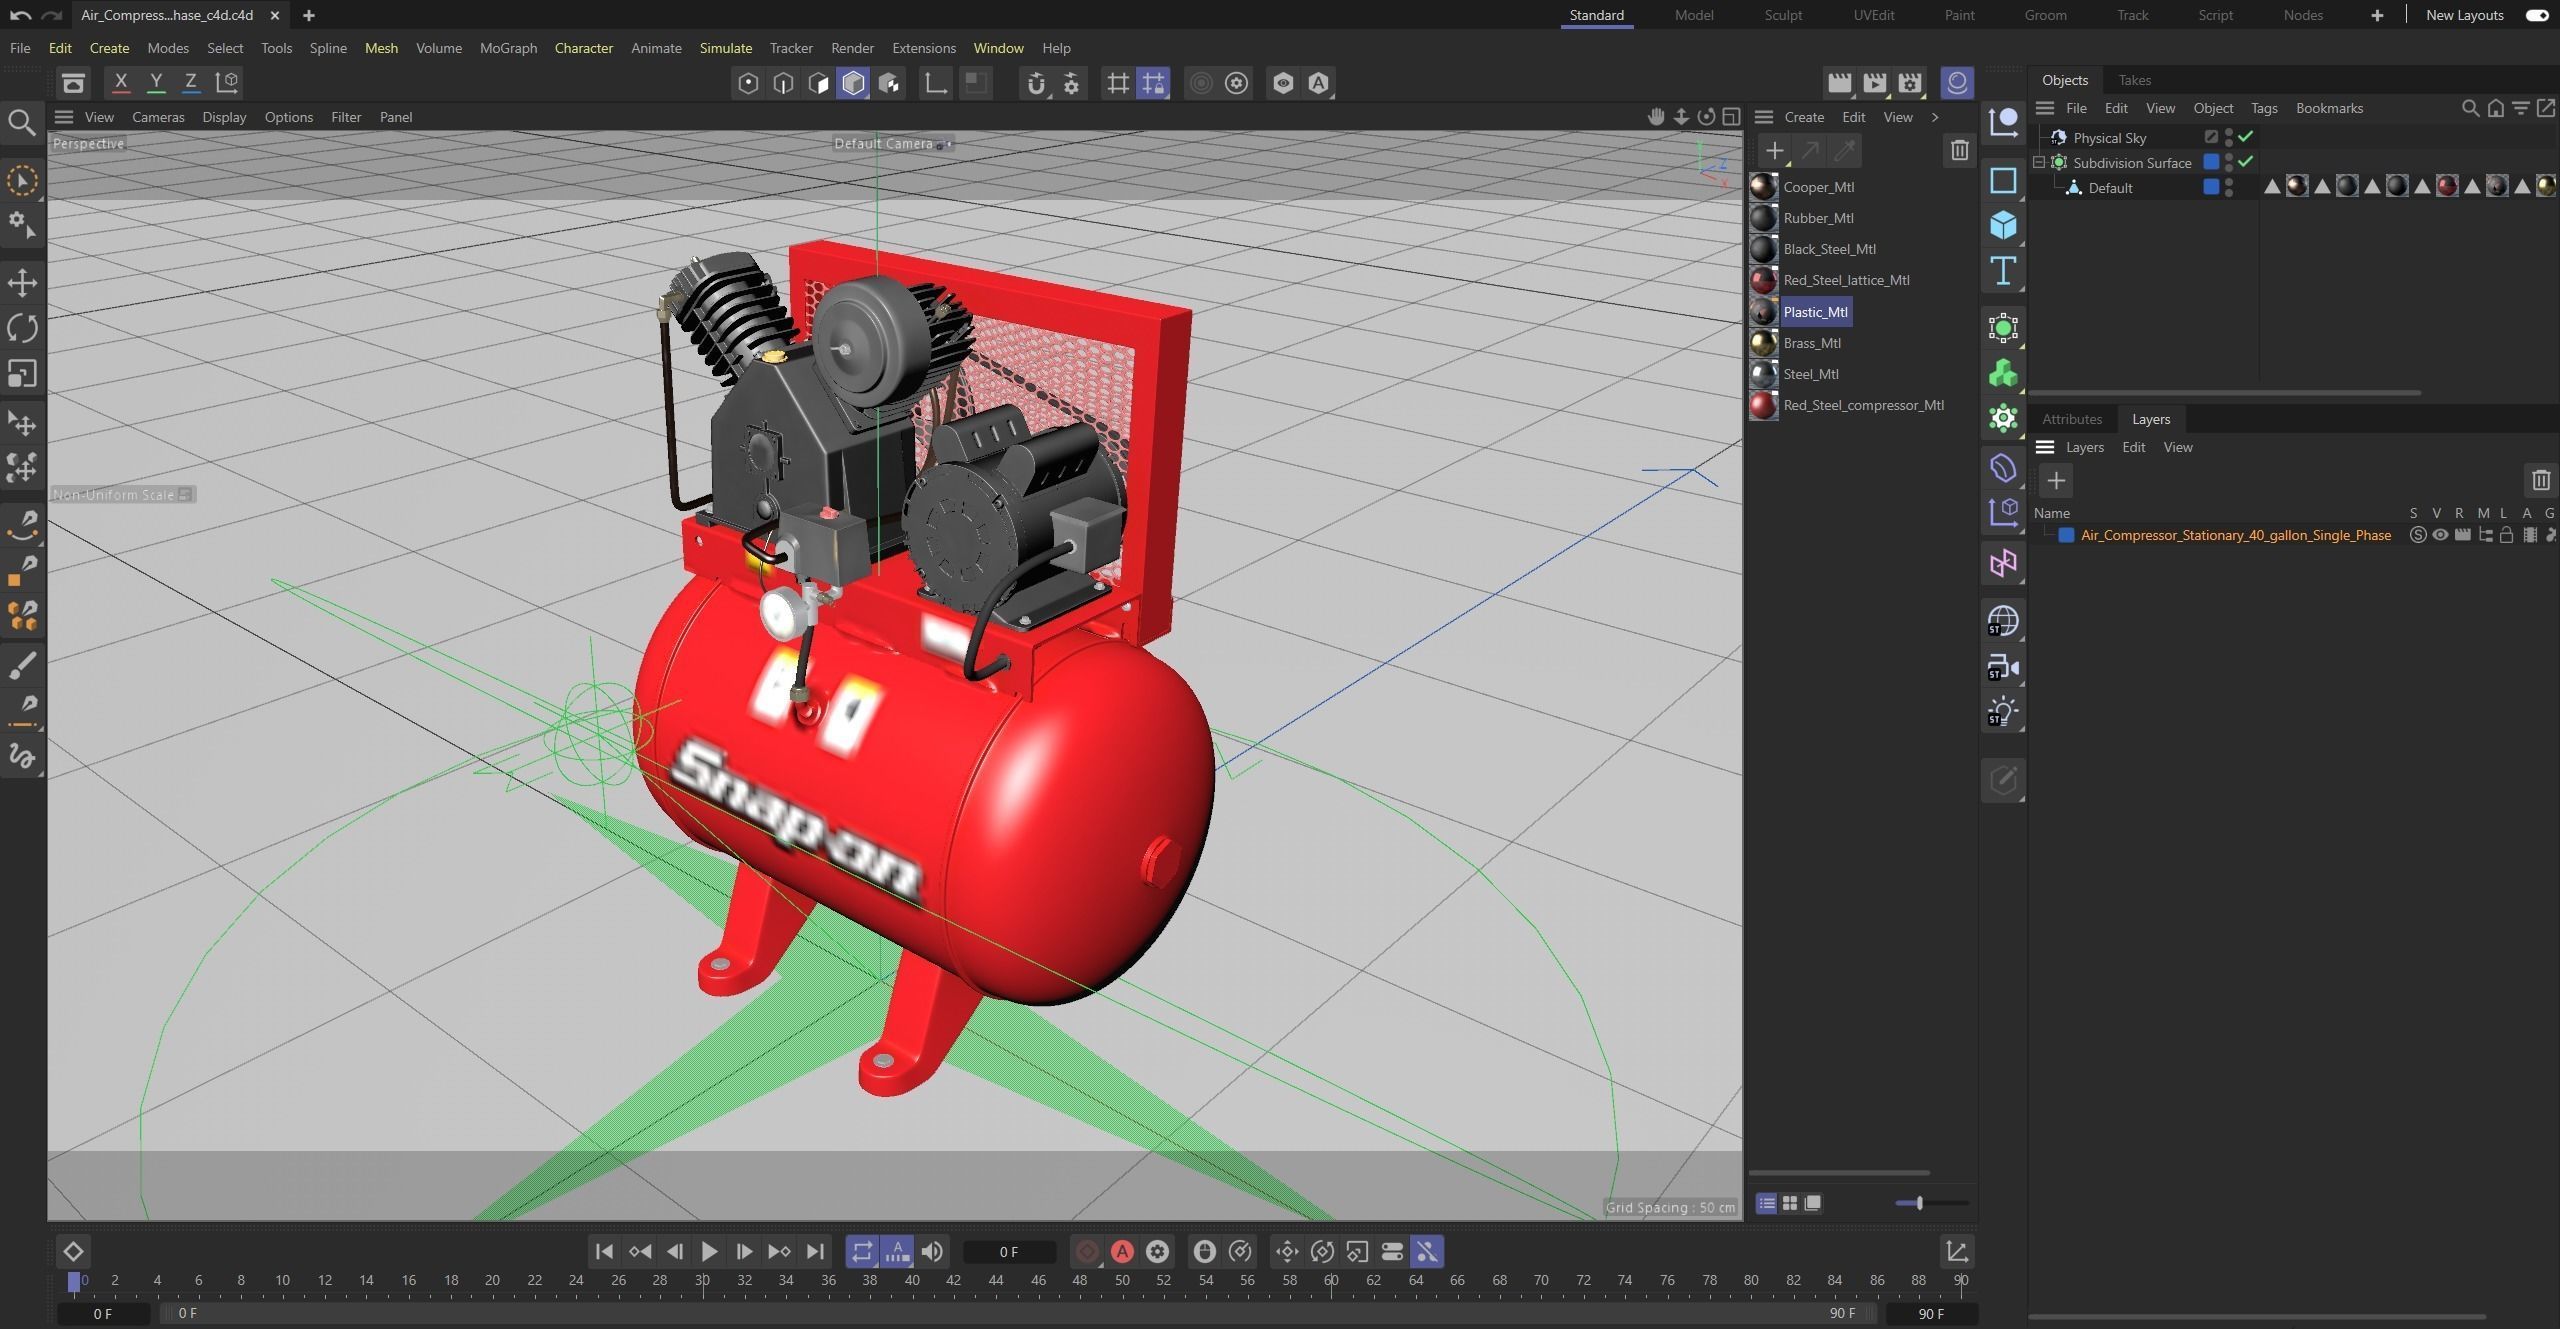Select the Rotate tool in left toolbar

(22, 328)
